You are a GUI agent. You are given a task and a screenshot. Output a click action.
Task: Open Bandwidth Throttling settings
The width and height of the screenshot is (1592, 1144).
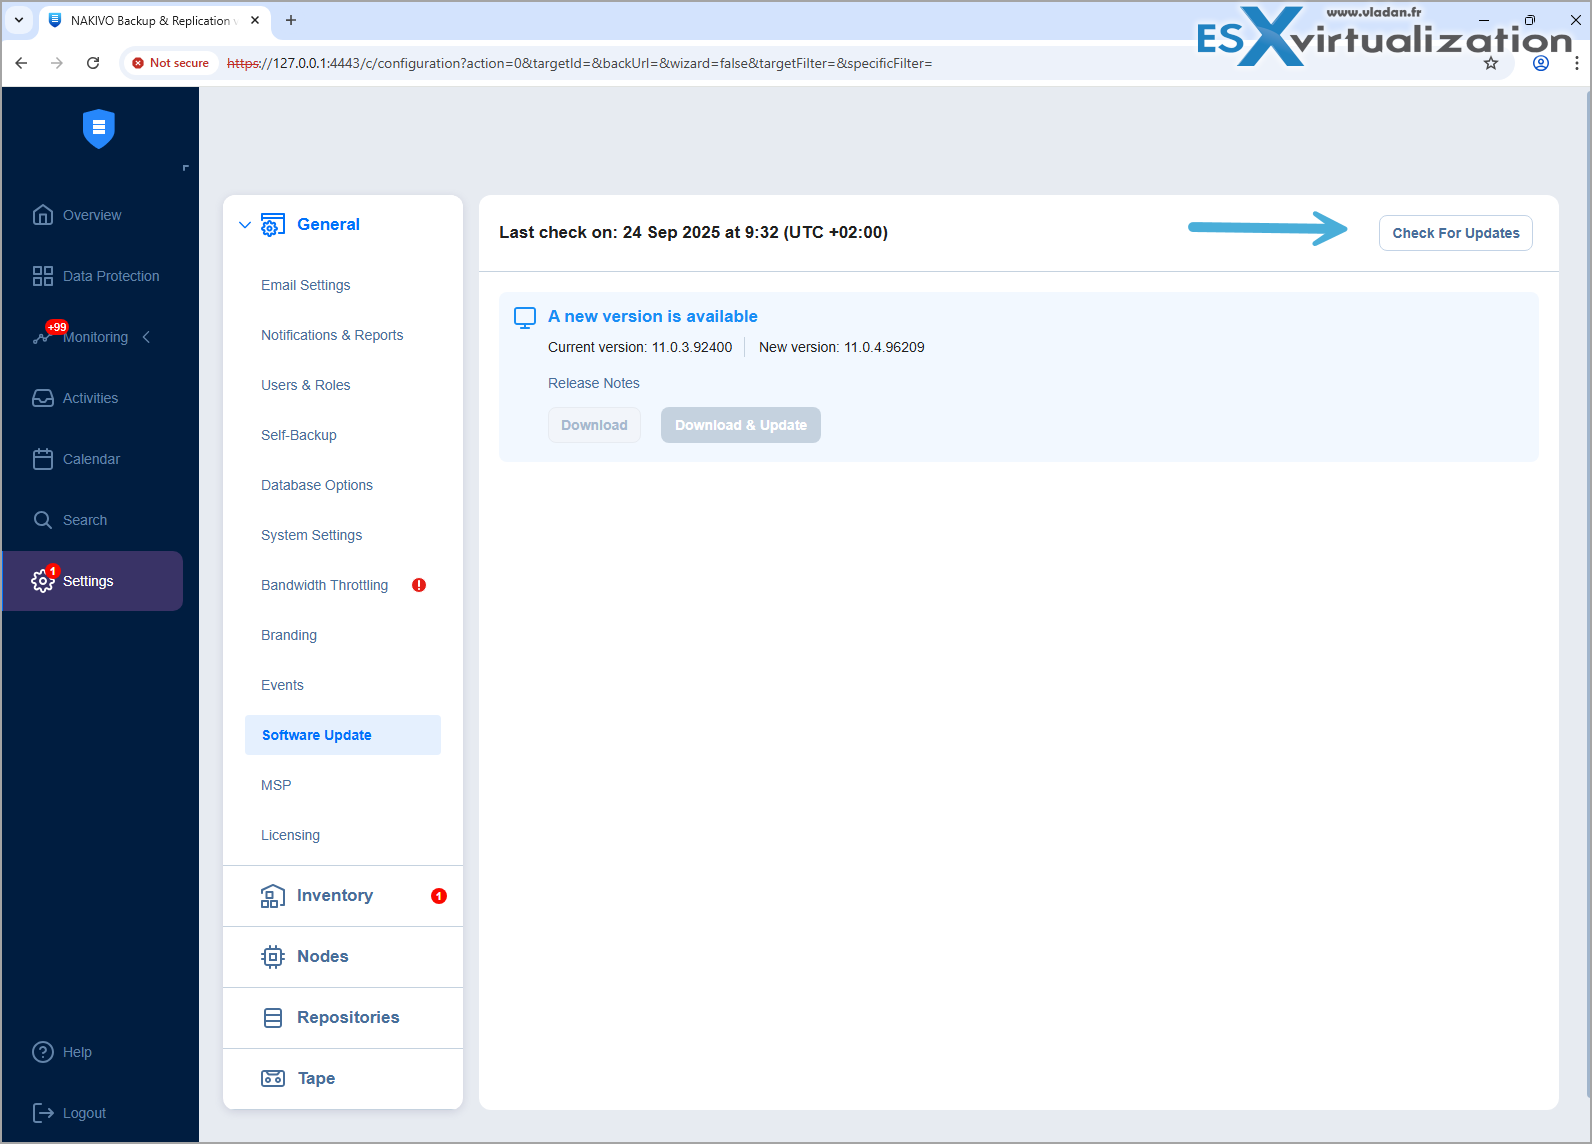coord(325,585)
